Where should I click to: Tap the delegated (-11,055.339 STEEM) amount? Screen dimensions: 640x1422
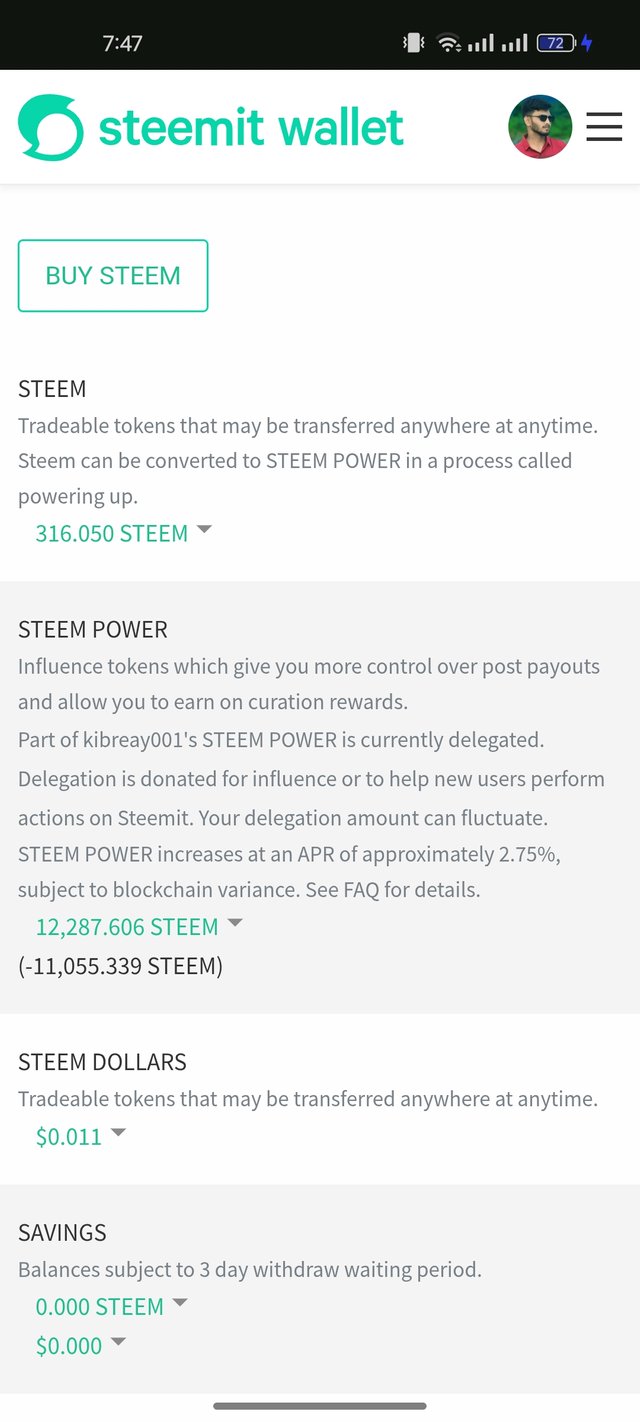click(120, 966)
